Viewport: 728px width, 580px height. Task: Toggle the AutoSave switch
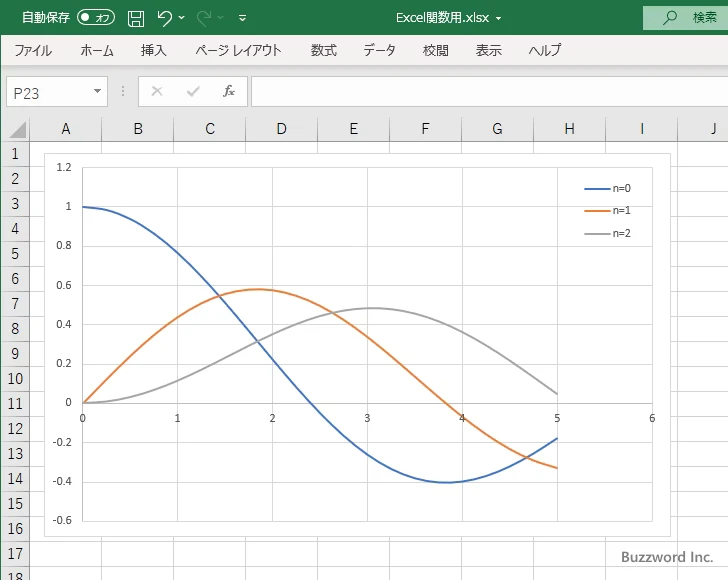96,18
